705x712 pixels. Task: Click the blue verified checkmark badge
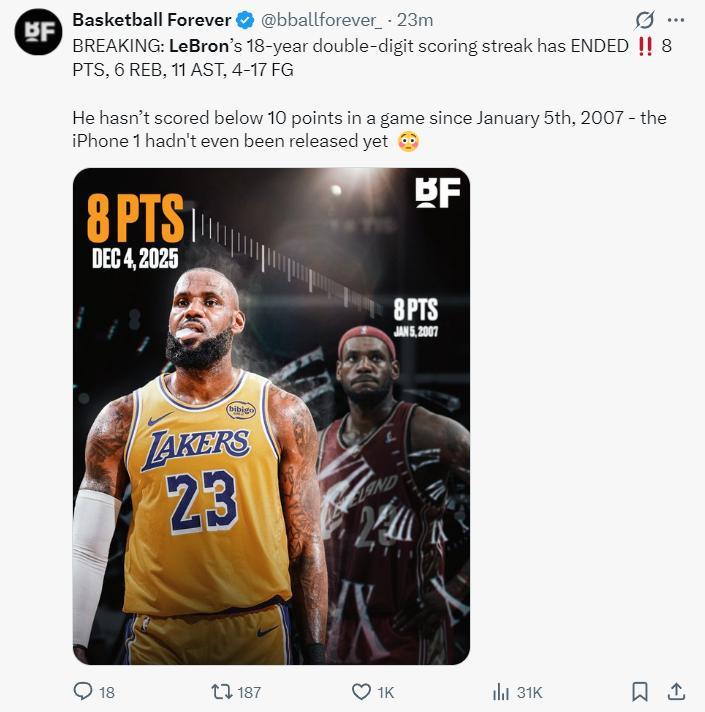[243, 20]
